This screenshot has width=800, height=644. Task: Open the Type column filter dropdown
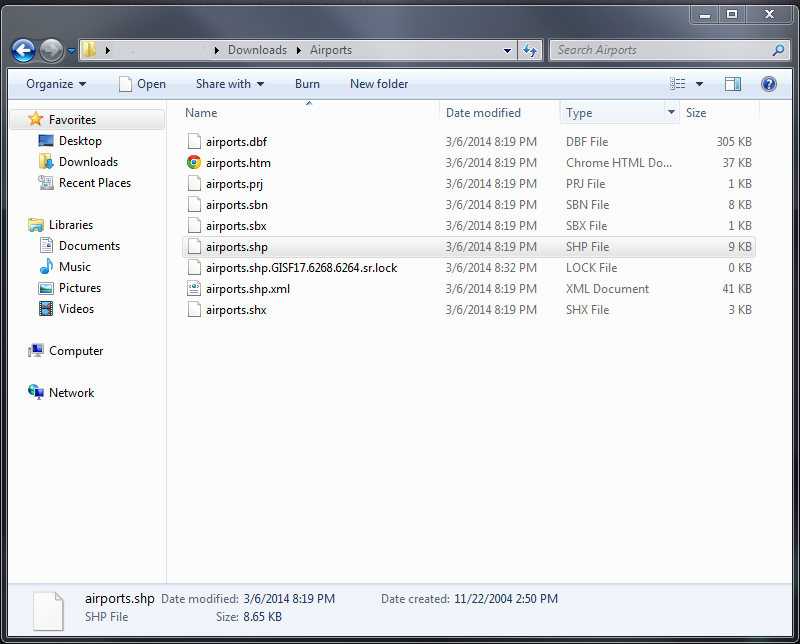671,112
